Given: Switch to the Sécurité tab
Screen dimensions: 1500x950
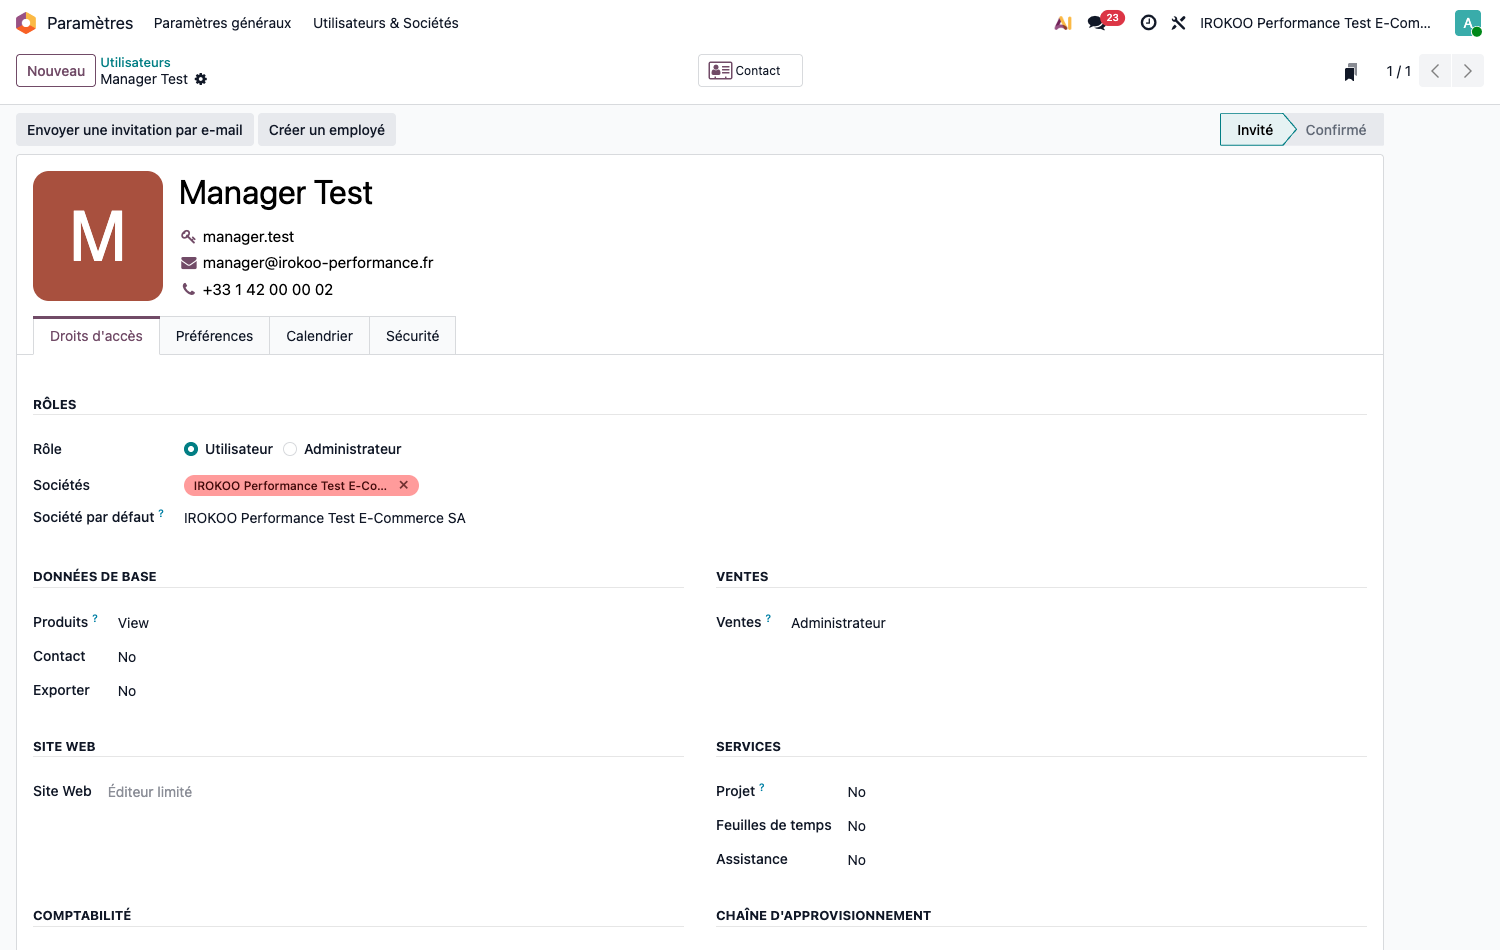Looking at the screenshot, I should 413,336.
